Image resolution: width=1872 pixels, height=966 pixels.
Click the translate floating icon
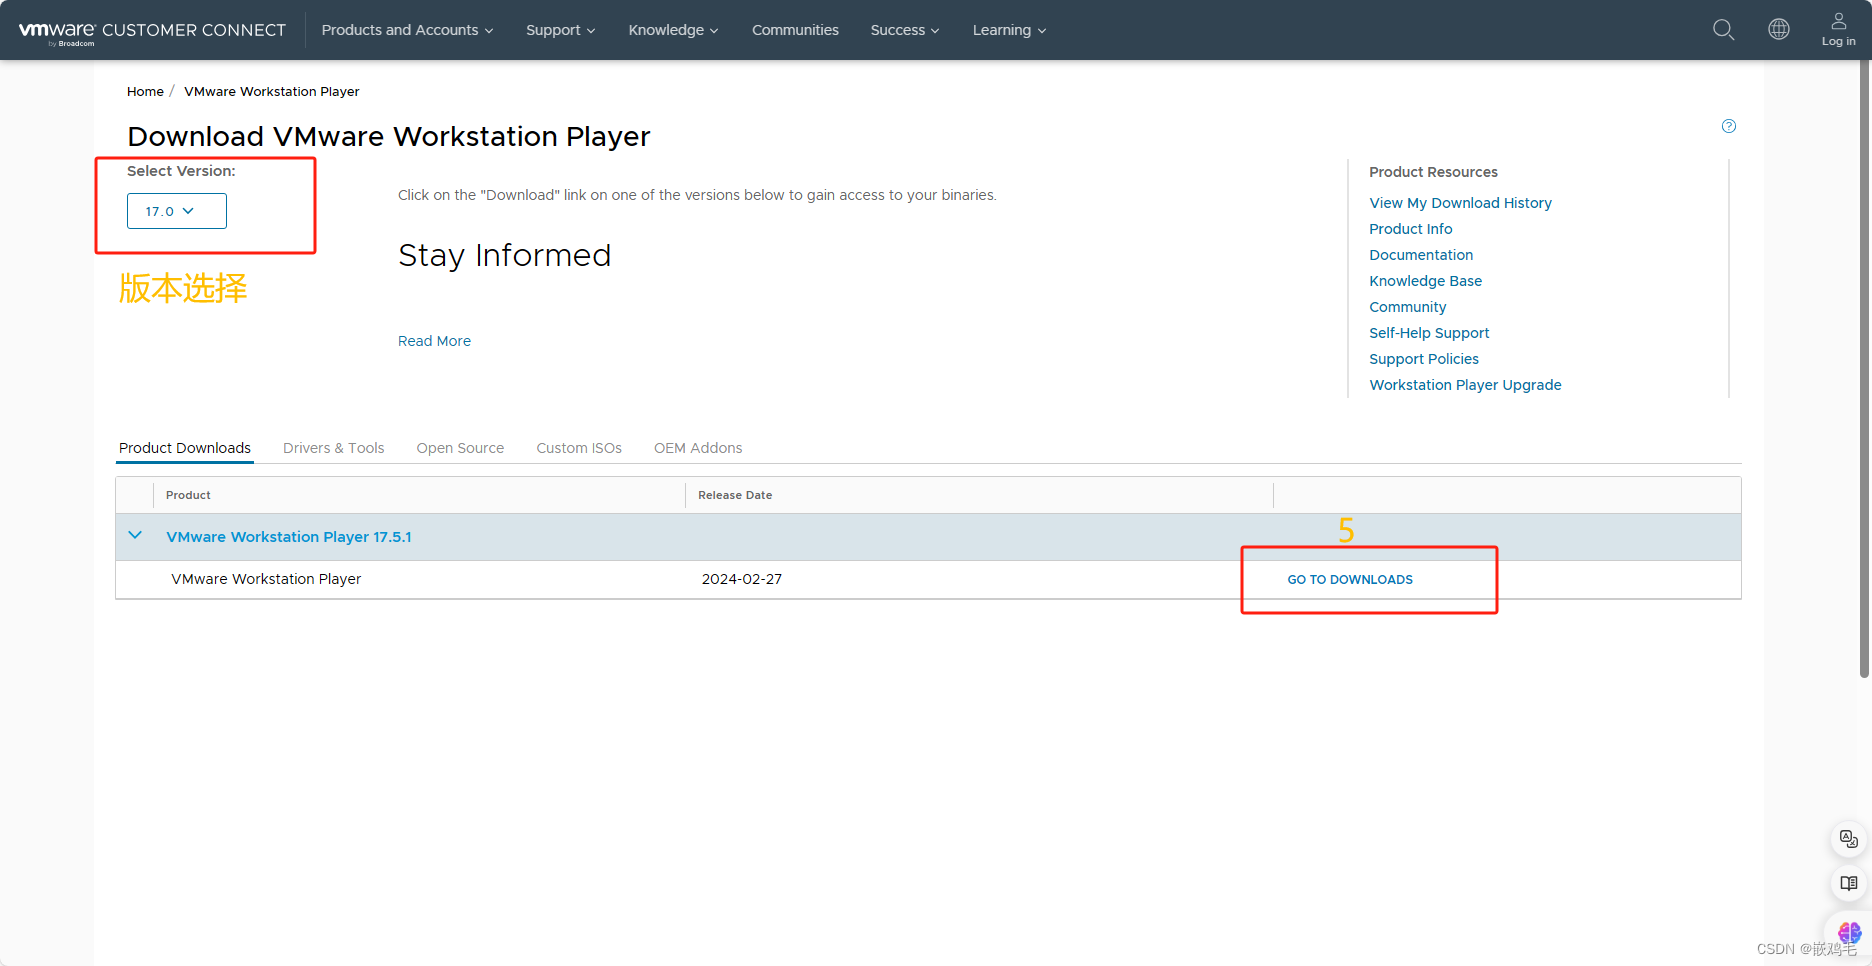pyautogui.click(x=1849, y=839)
